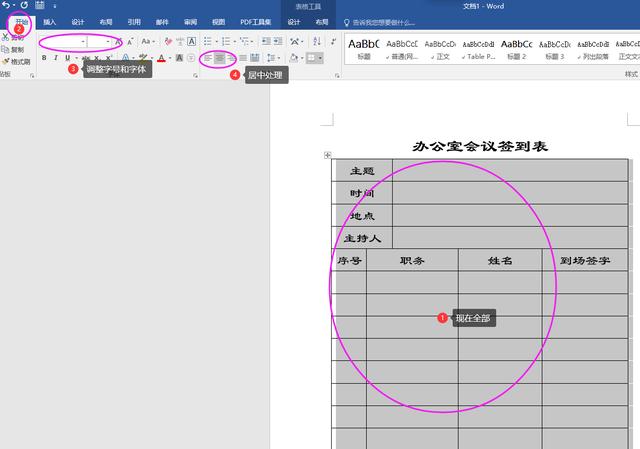Click the Phonetic Guide icon
The image size is (640, 449).
180,42
